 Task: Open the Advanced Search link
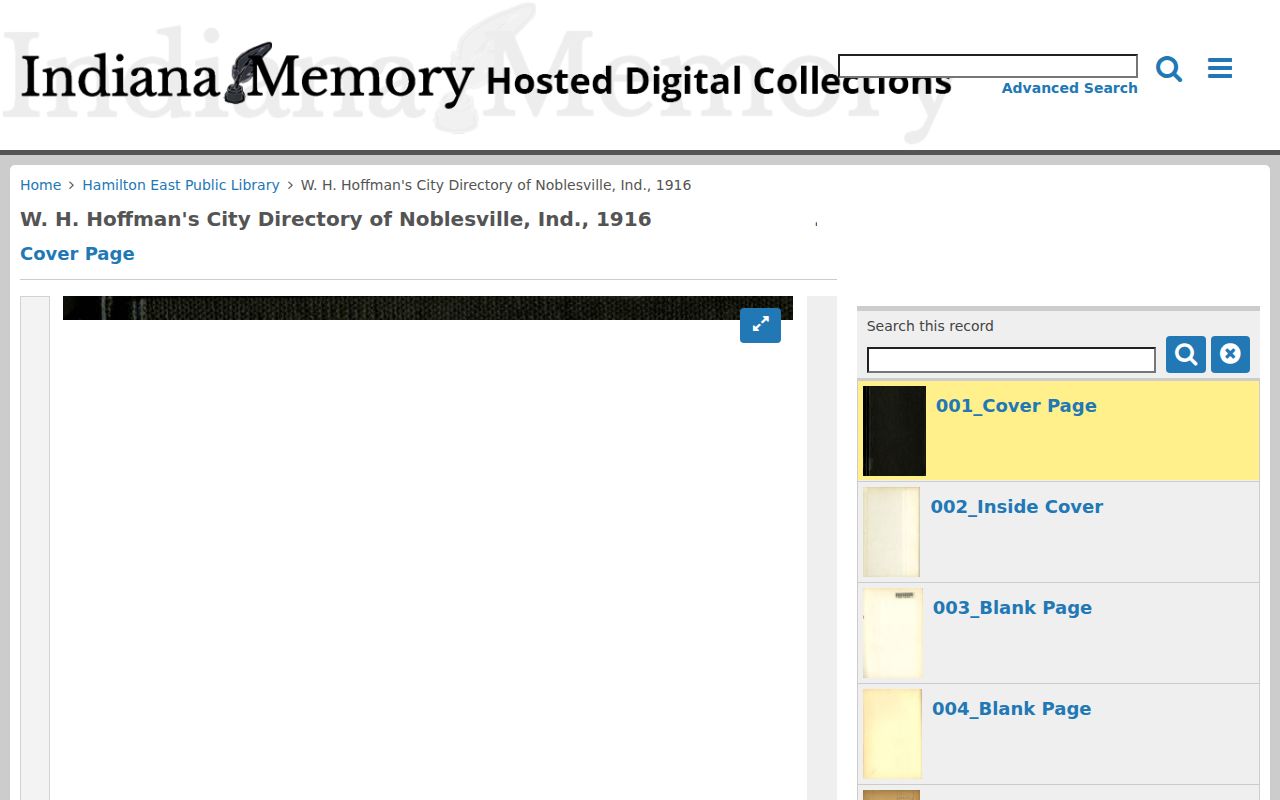point(1069,88)
